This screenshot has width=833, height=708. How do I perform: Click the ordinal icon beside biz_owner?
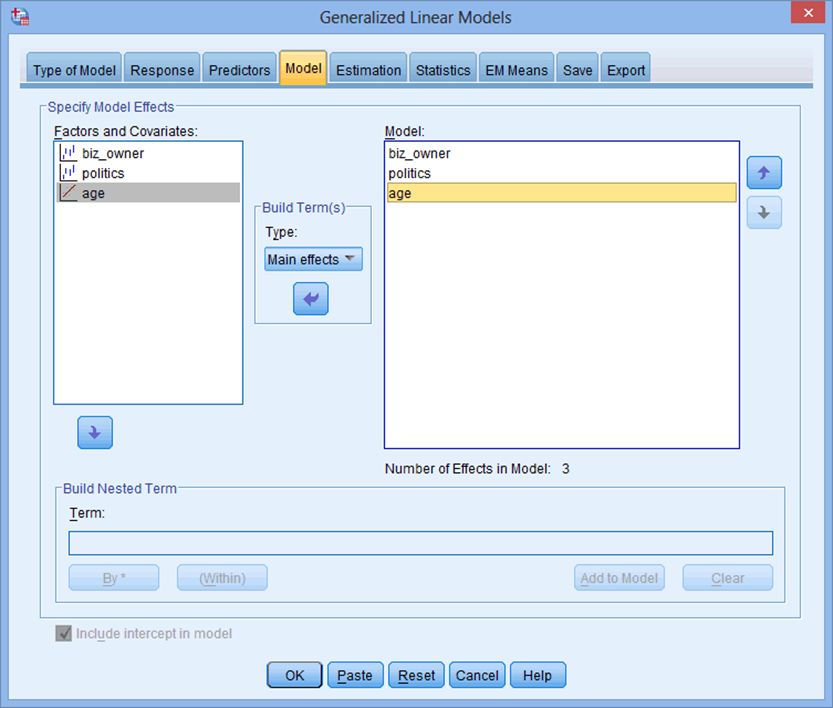click(x=67, y=153)
